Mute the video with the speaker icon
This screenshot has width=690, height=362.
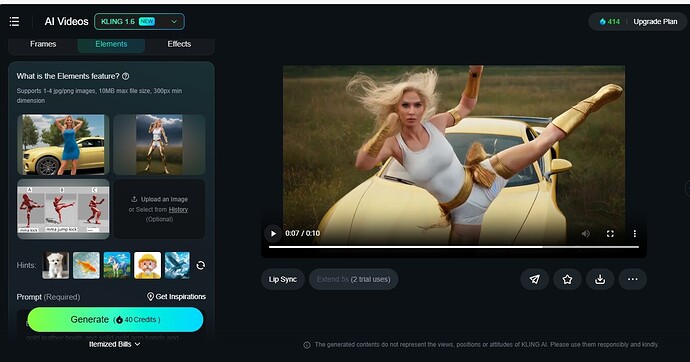pyautogui.click(x=585, y=234)
